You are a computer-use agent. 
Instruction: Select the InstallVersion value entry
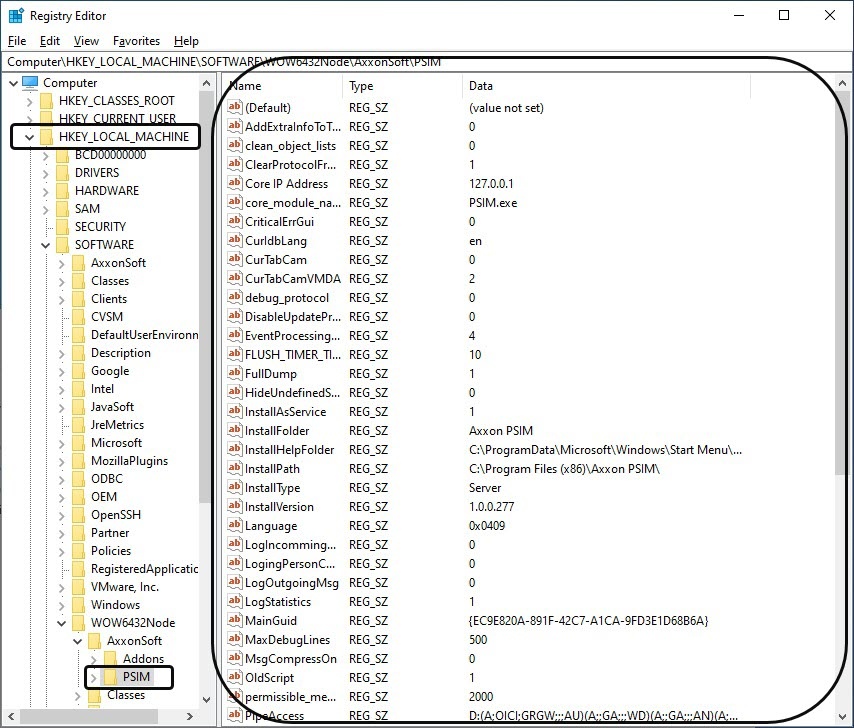[x=279, y=507]
